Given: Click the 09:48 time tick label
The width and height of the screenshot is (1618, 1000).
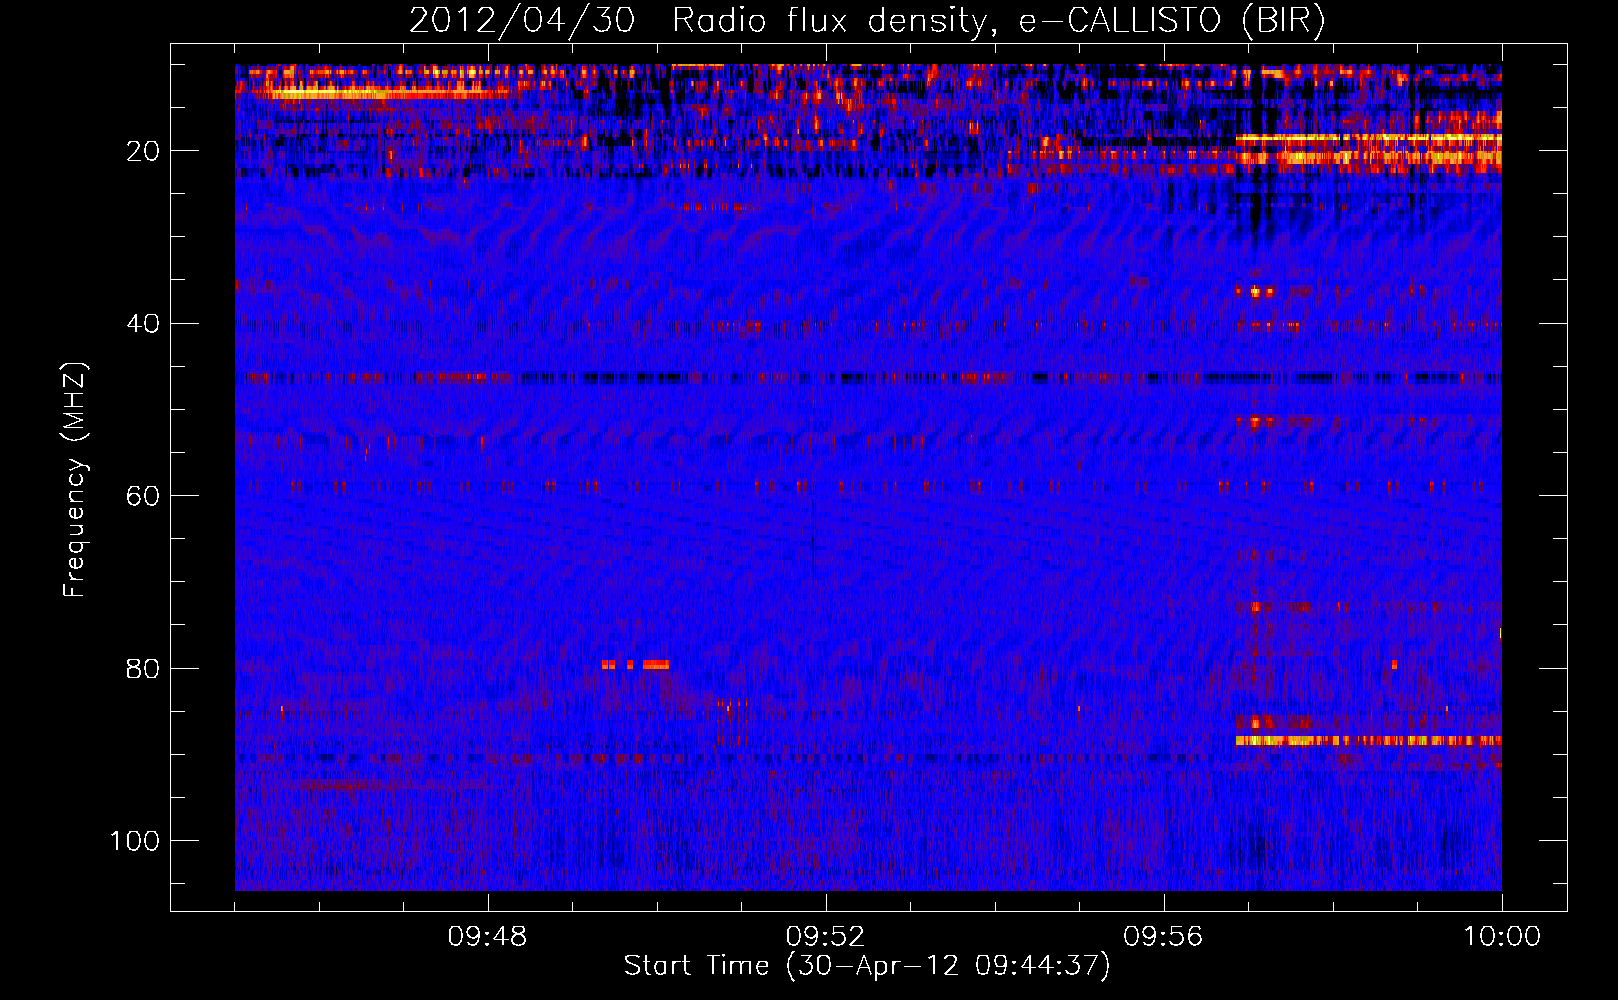Looking at the screenshot, I should (487, 937).
